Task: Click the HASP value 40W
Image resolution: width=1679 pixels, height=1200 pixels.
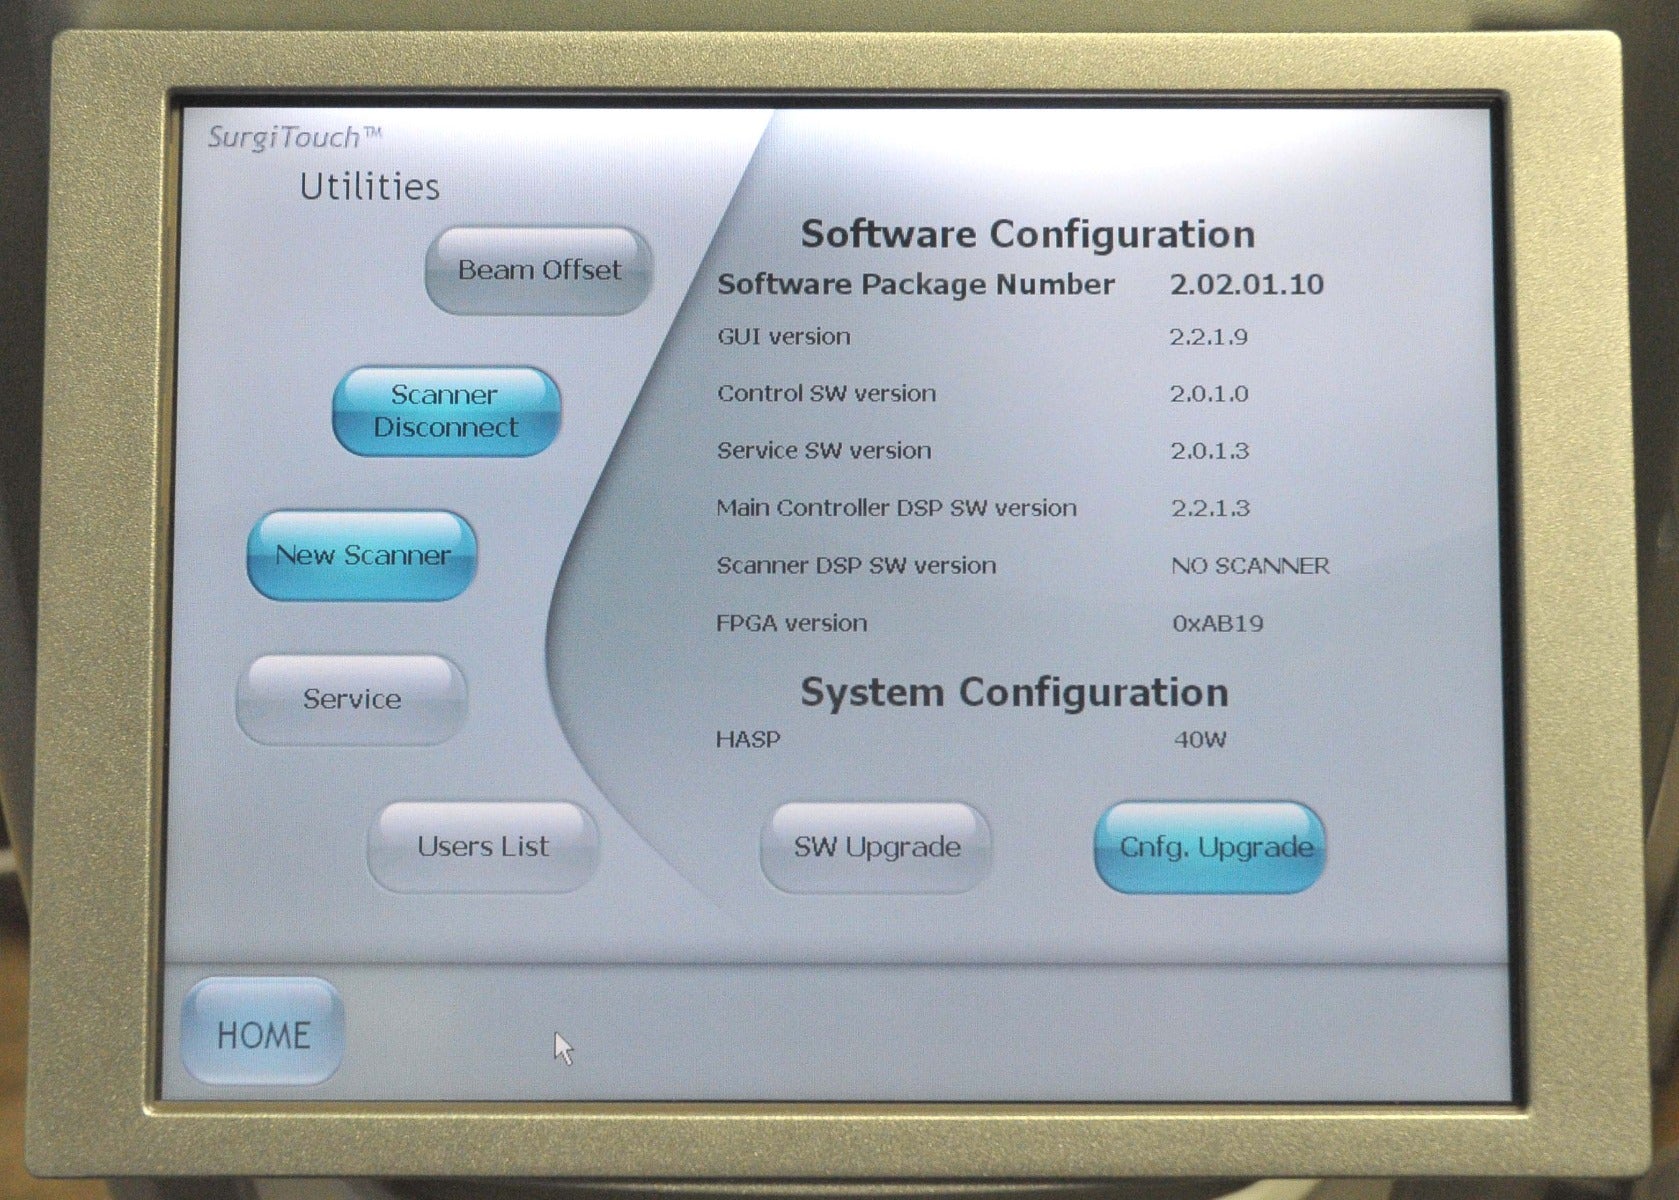Action: point(1200,741)
